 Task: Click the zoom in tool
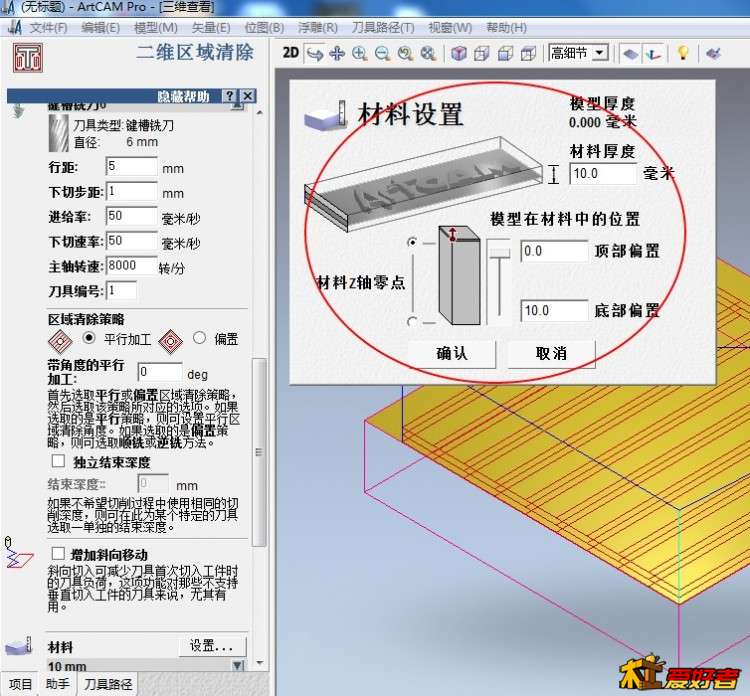[x=360, y=54]
